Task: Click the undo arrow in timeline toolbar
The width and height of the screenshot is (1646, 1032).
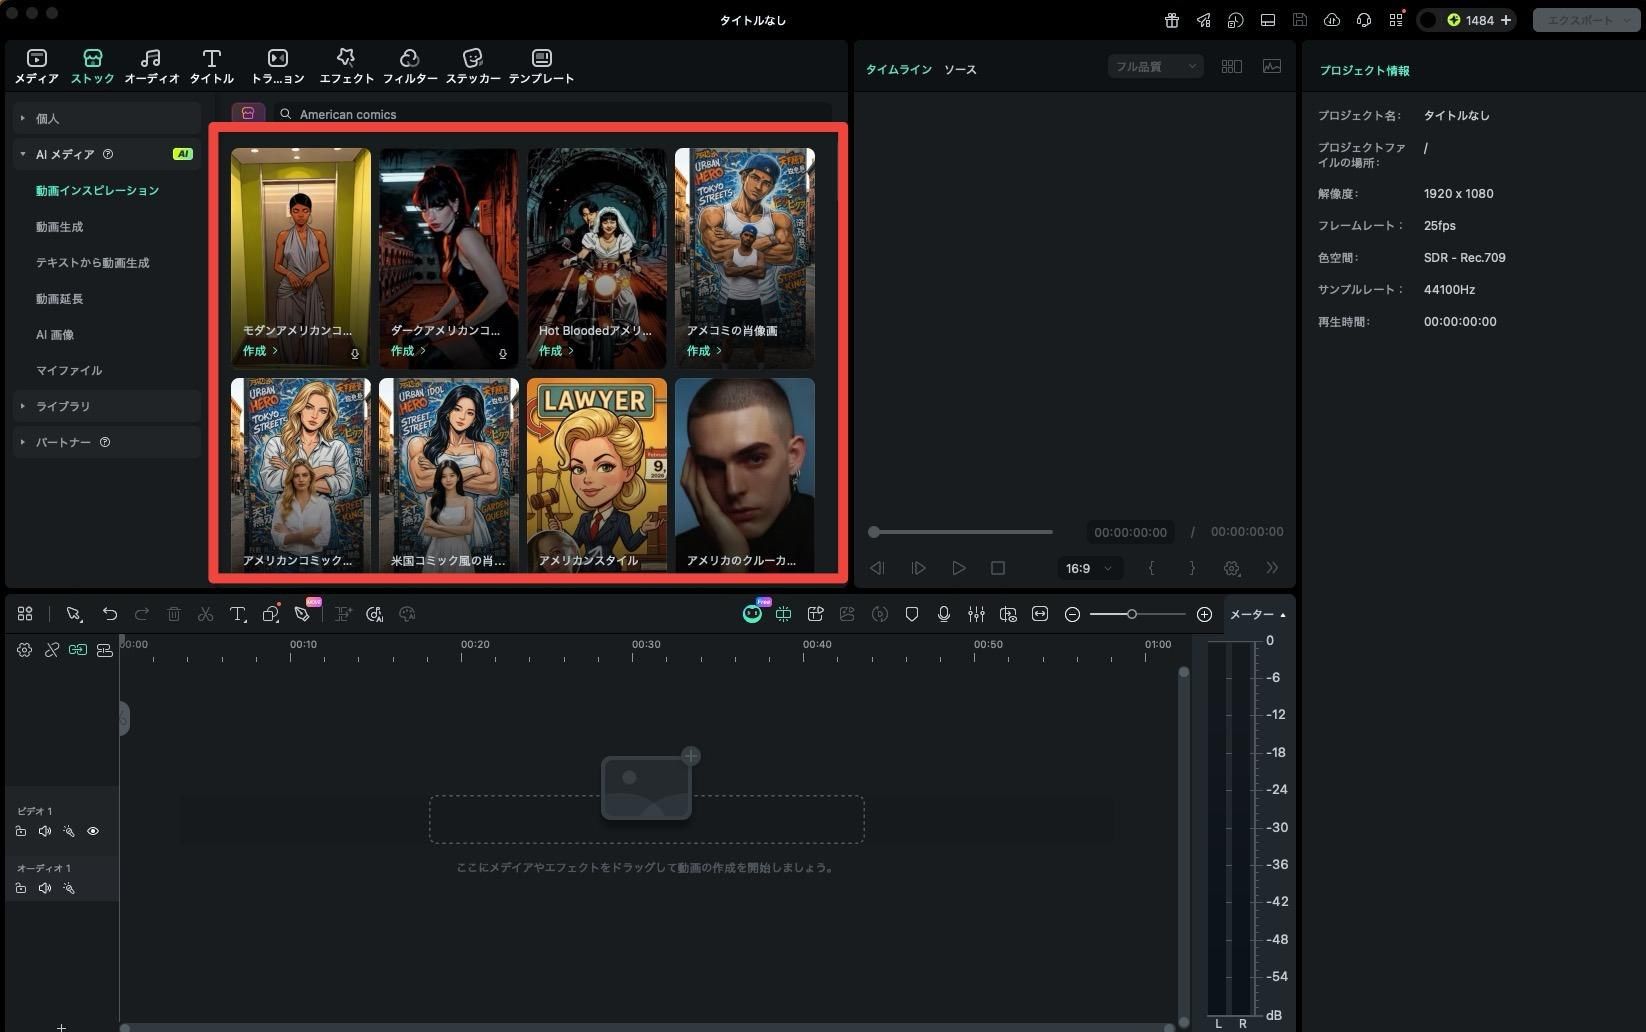Action: [x=110, y=614]
